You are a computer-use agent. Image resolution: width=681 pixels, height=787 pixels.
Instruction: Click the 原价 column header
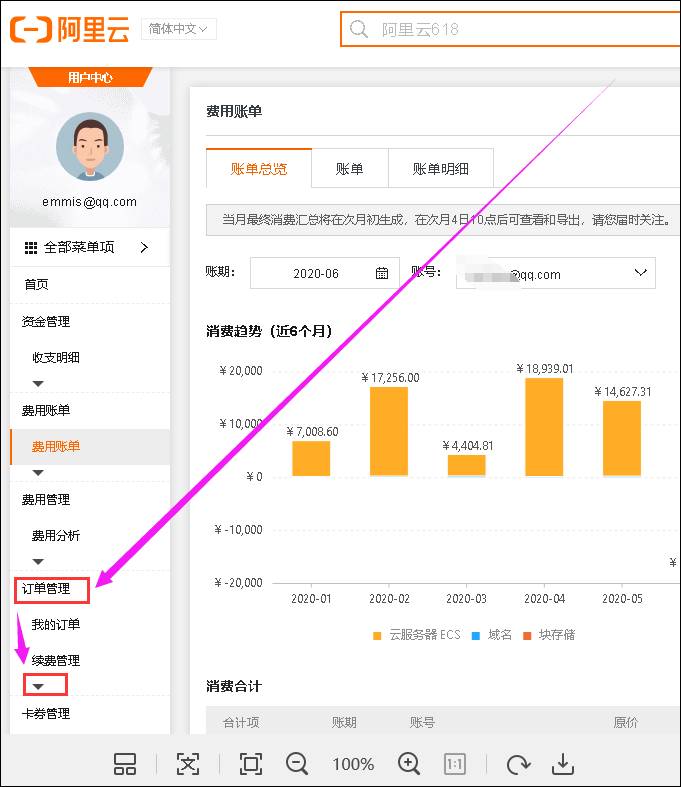(625, 722)
